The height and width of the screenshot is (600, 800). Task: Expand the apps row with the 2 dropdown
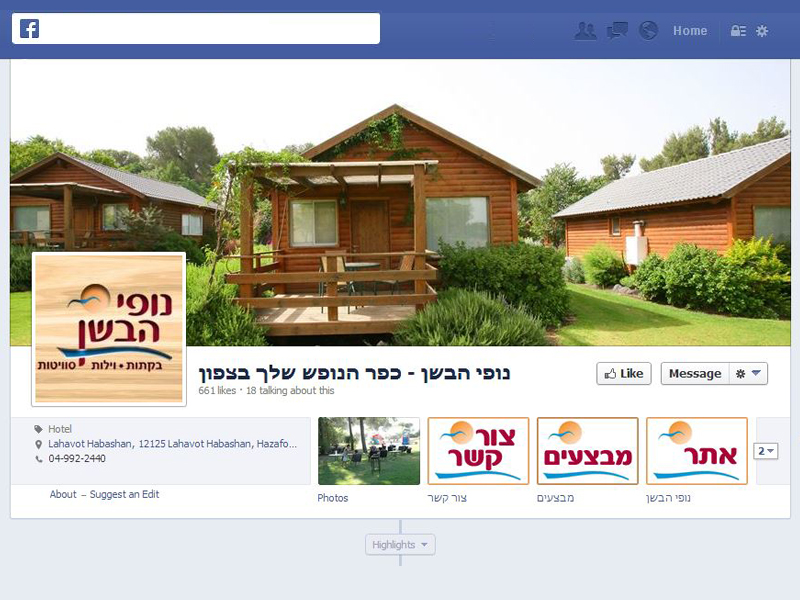pyautogui.click(x=766, y=451)
